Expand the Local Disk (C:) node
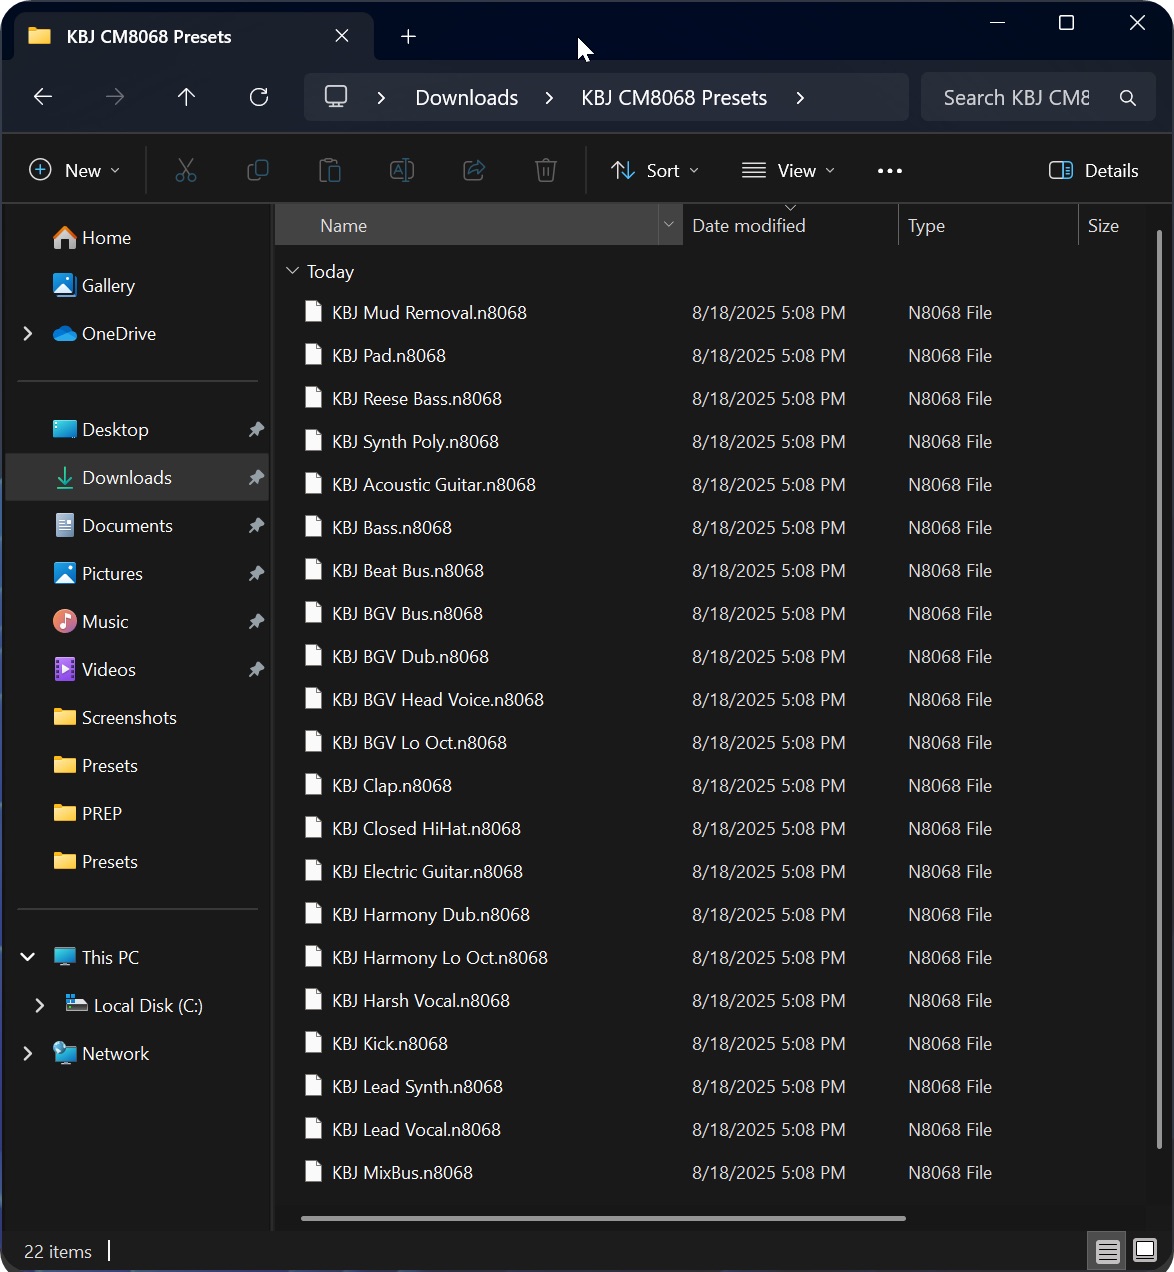1174x1272 pixels. pyautogui.click(x=40, y=1005)
